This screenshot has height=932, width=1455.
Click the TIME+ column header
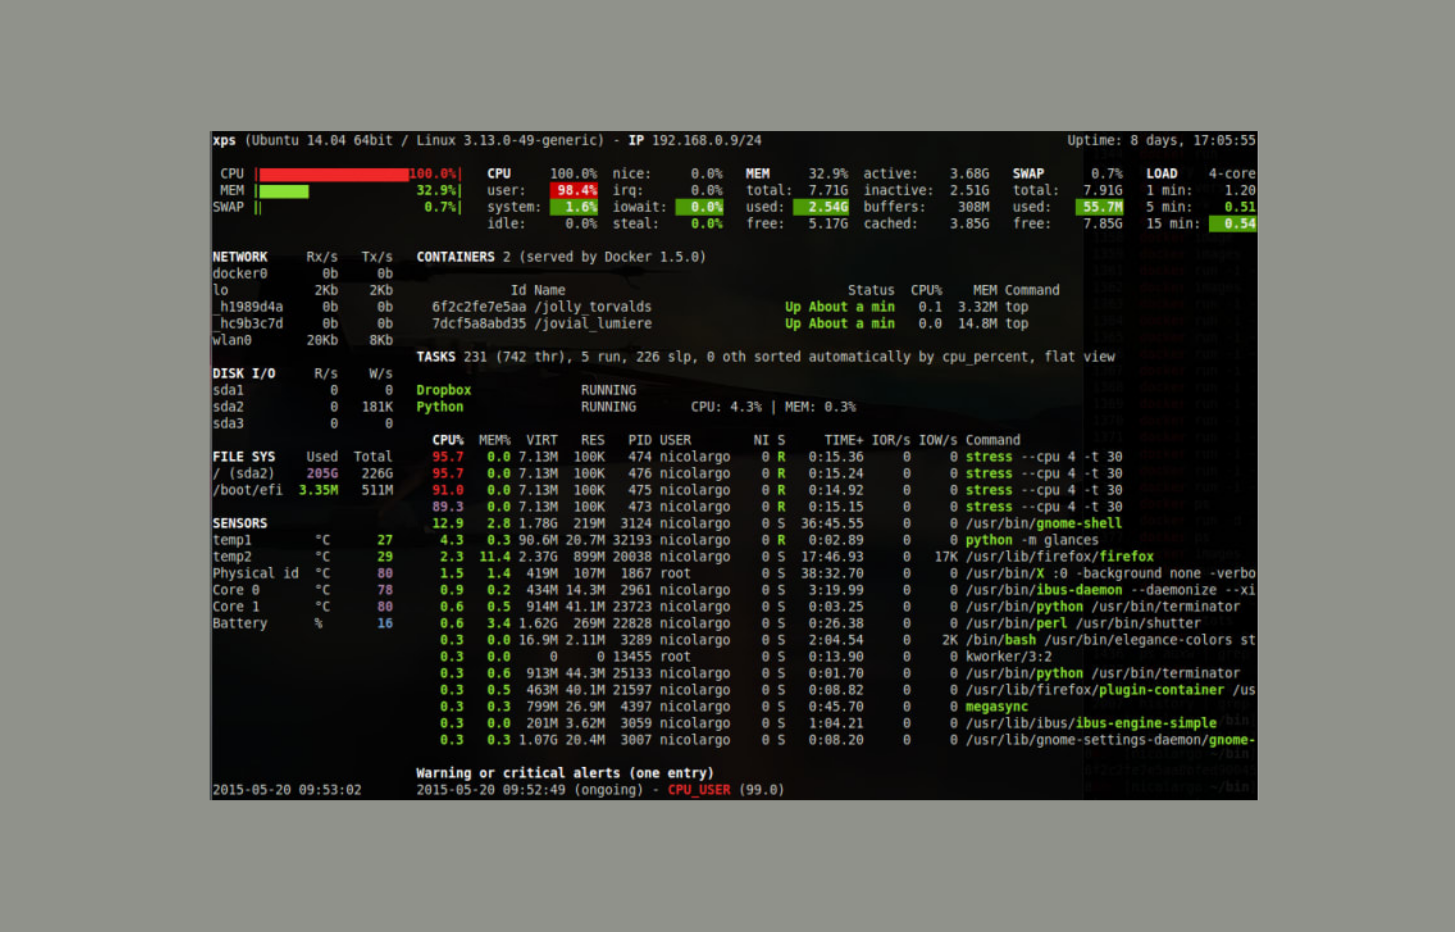click(843, 440)
